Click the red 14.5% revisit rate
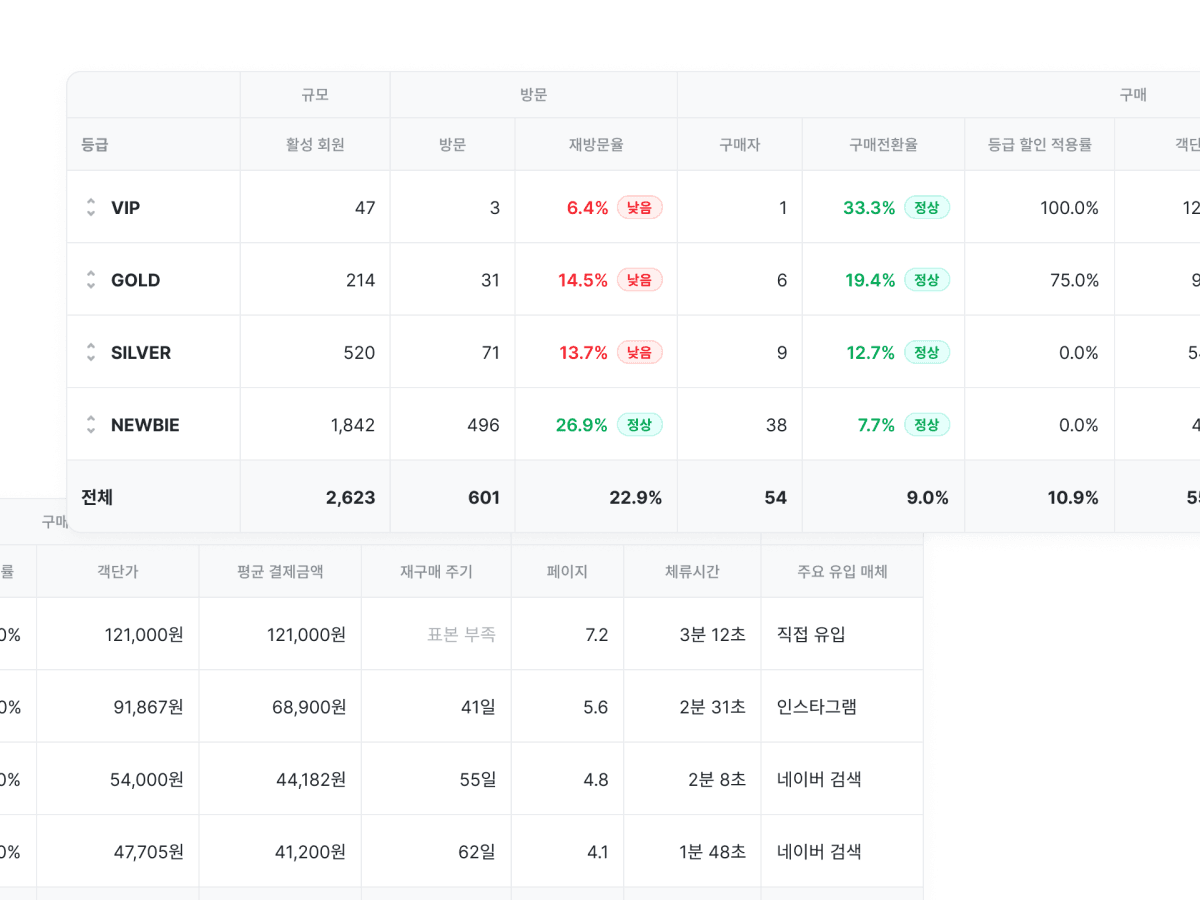 583,280
